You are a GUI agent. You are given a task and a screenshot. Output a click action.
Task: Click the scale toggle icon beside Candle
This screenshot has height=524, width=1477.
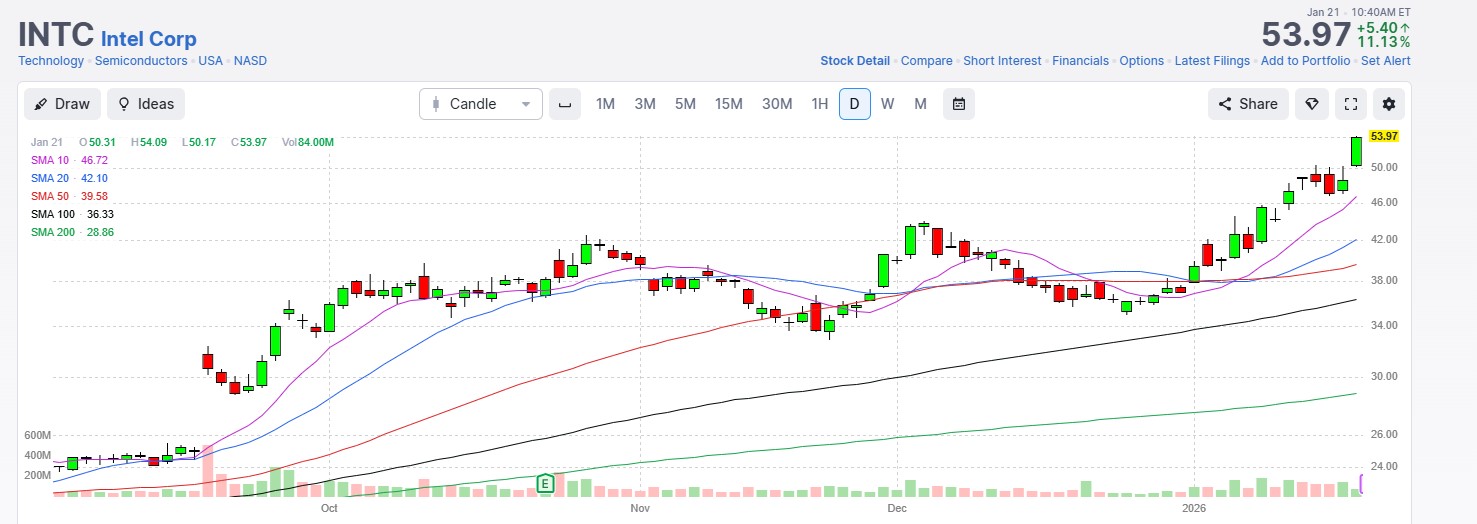pyautogui.click(x=565, y=104)
